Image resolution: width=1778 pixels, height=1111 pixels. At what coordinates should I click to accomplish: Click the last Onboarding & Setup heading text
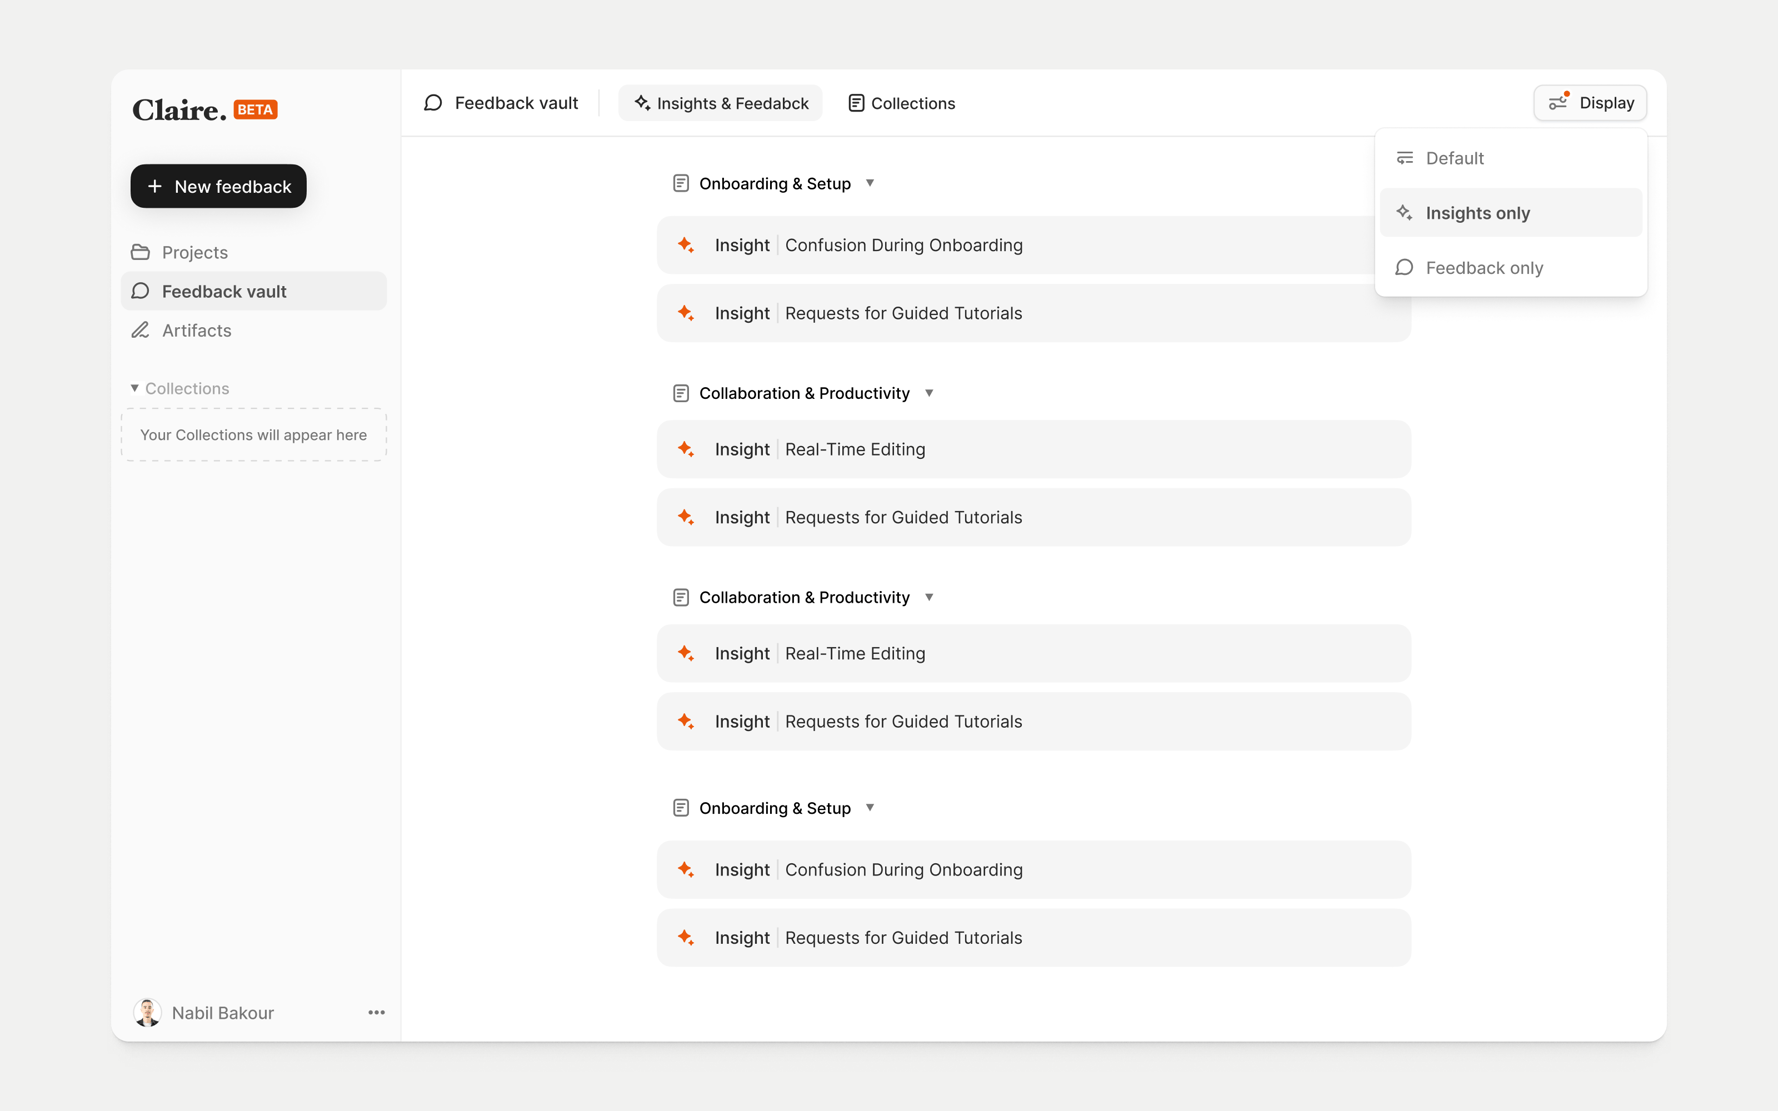pos(775,808)
